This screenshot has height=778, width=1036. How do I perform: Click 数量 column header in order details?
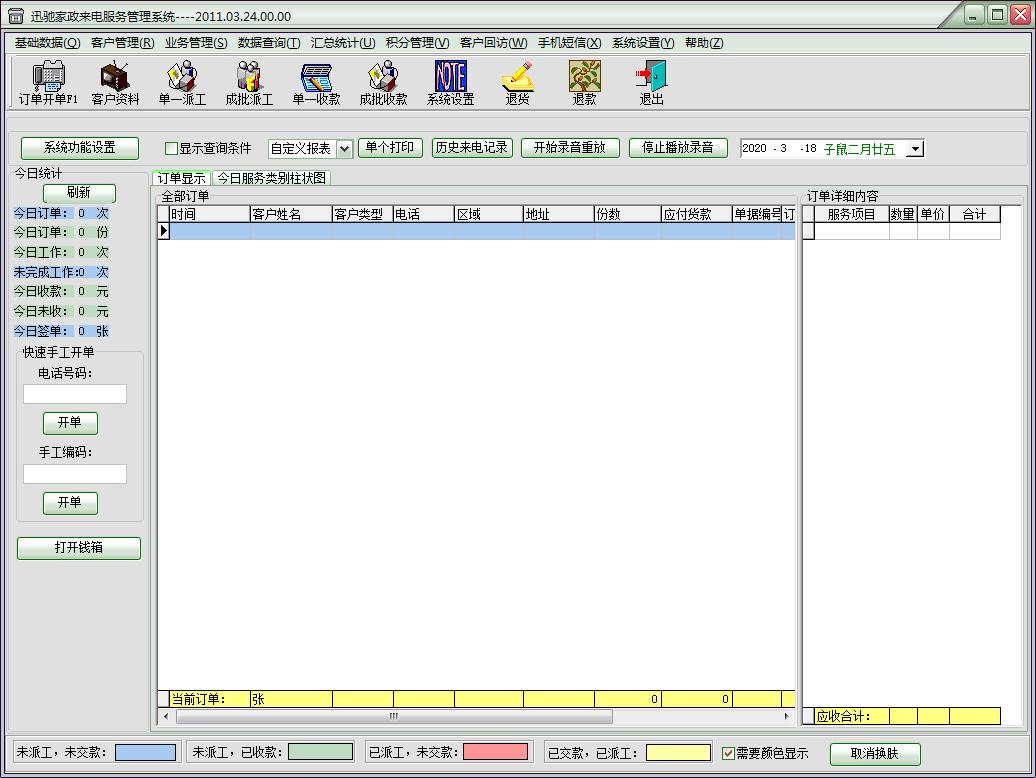[x=903, y=214]
